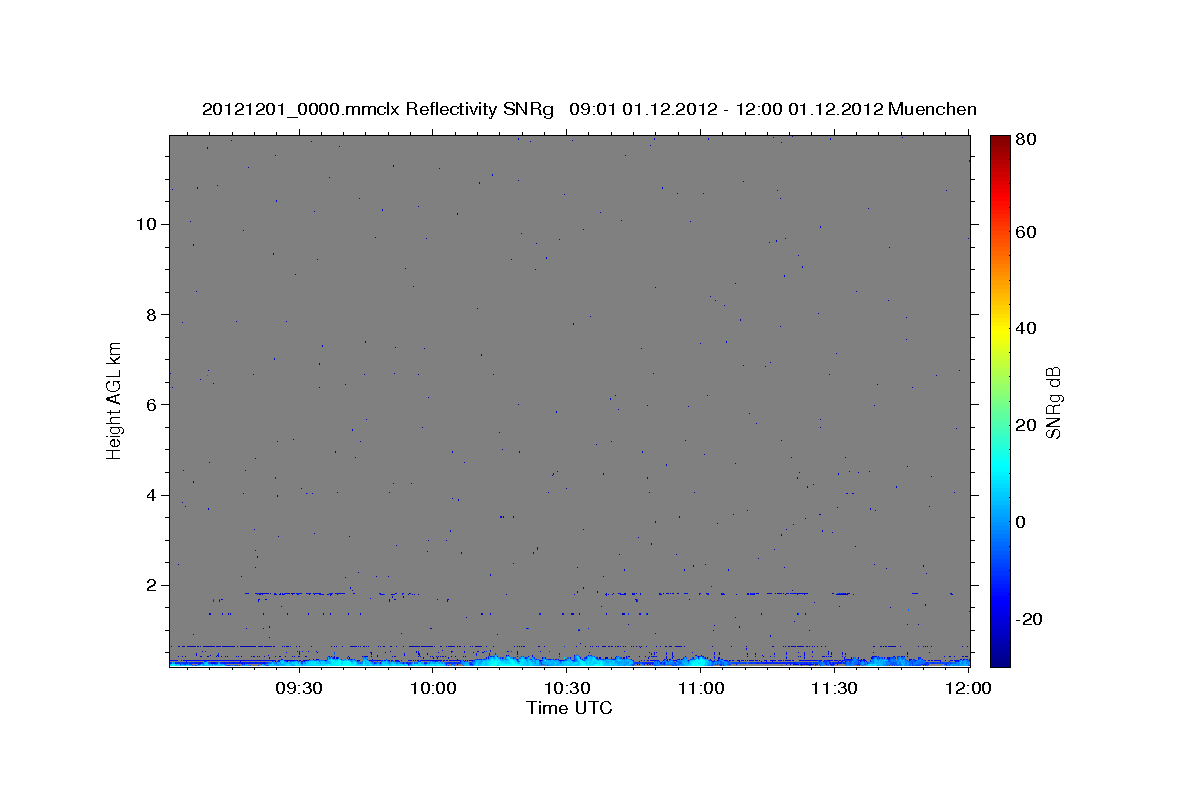Click the colorbar value 20

click(x=1025, y=425)
